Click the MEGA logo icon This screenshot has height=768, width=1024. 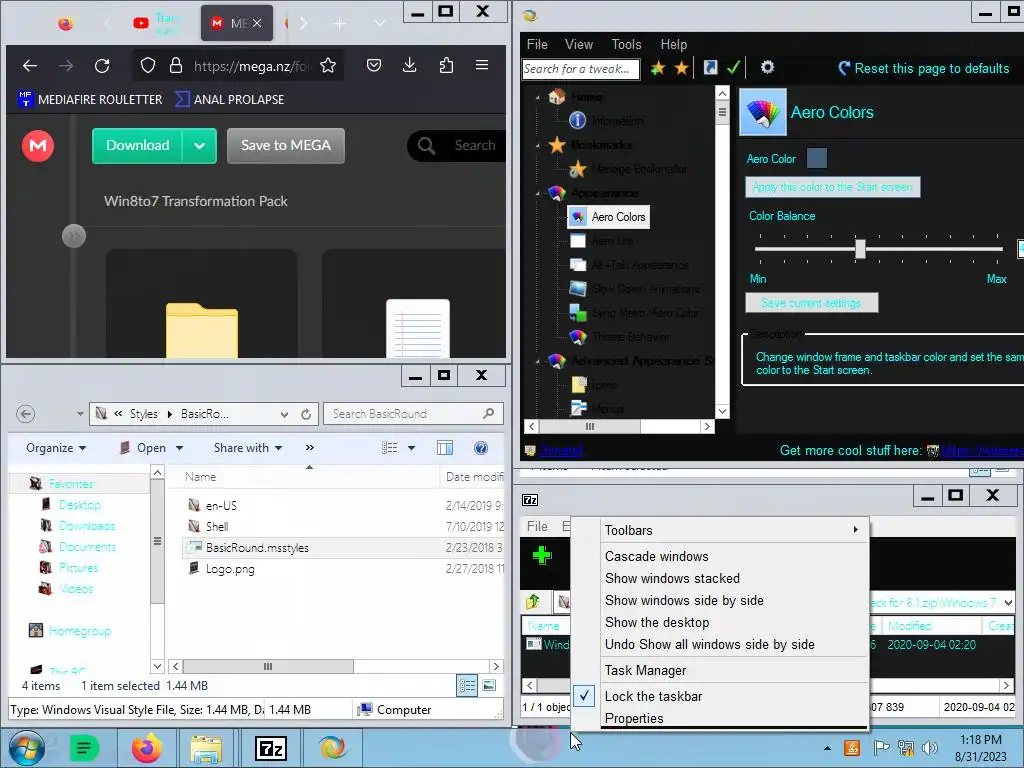(x=38, y=145)
